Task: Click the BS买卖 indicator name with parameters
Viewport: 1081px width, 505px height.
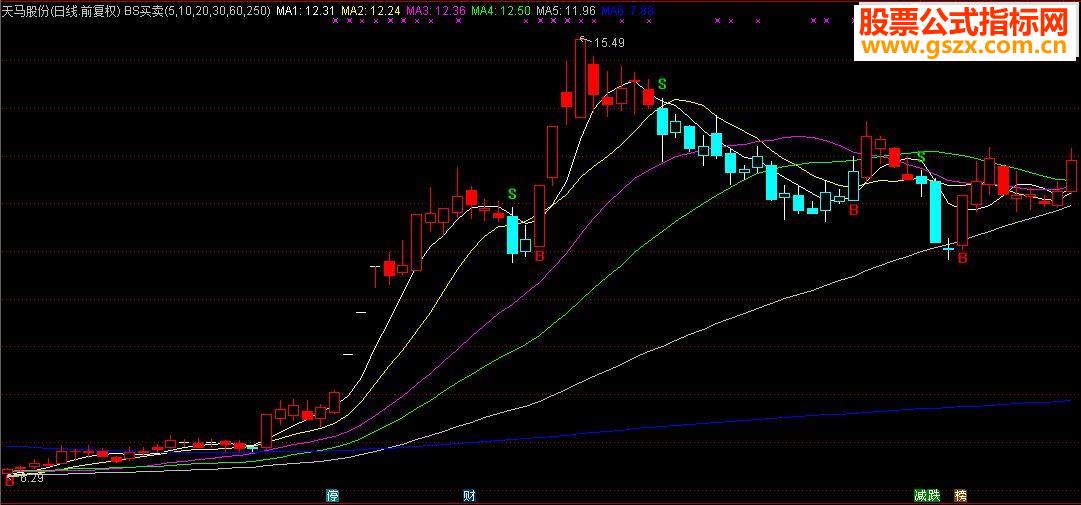Action: [x=197, y=11]
